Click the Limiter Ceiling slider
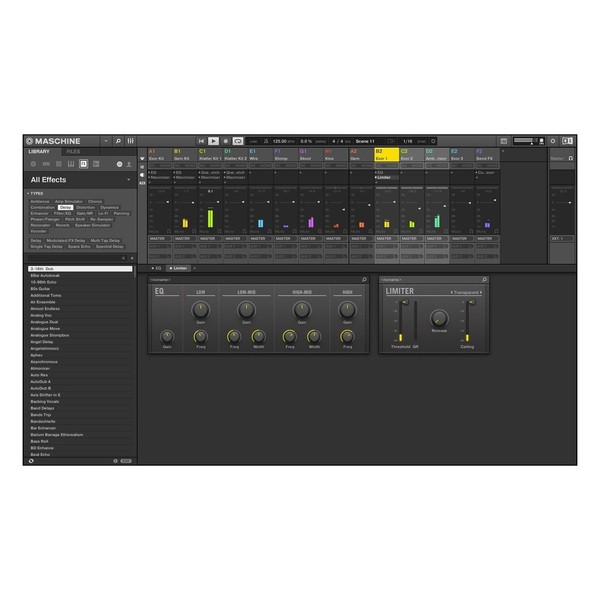Image resolution: width=600 pixels, height=600 pixels. coord(467,321)
